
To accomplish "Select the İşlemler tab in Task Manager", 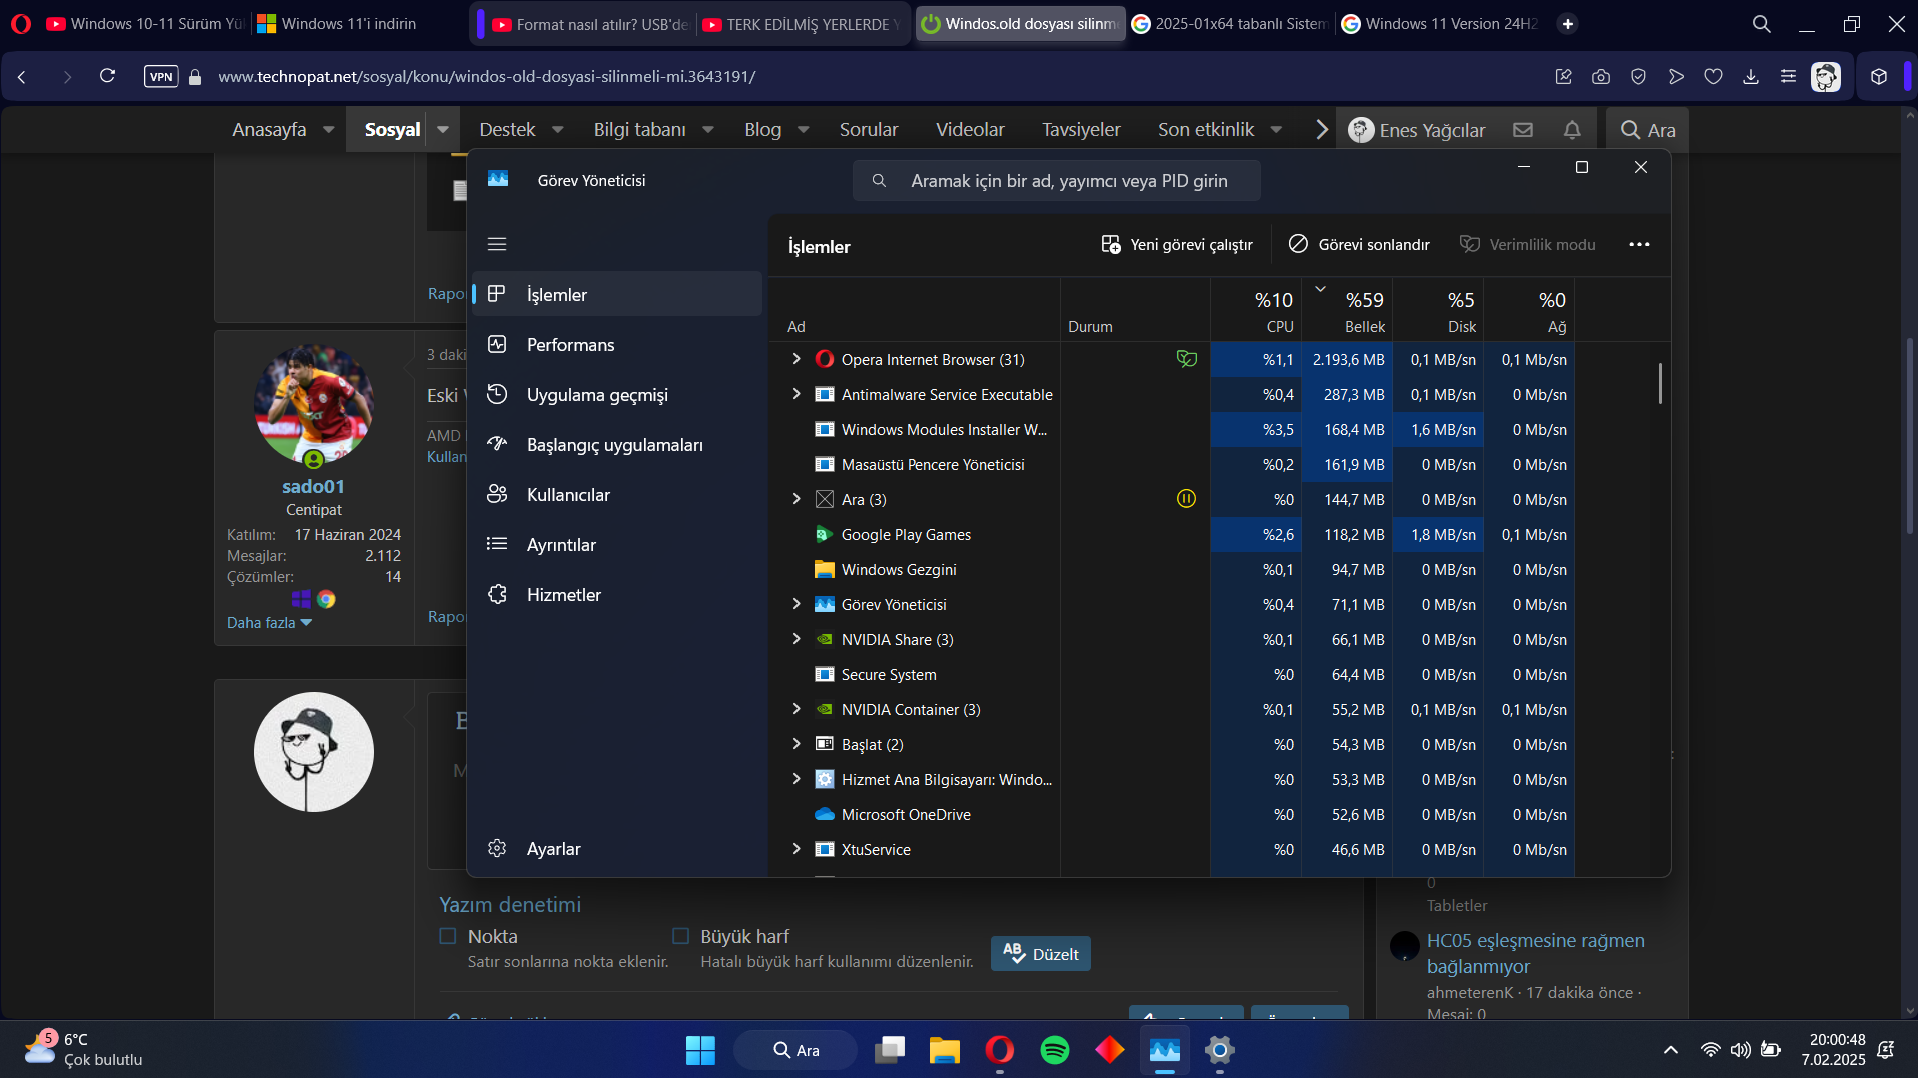I will (x=617, y=294).
